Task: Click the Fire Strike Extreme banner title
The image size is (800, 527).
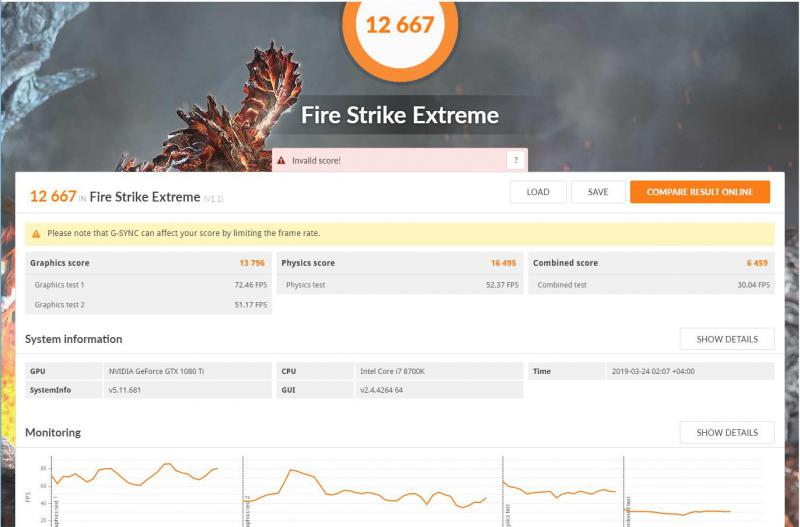Action: coord(399,115)
